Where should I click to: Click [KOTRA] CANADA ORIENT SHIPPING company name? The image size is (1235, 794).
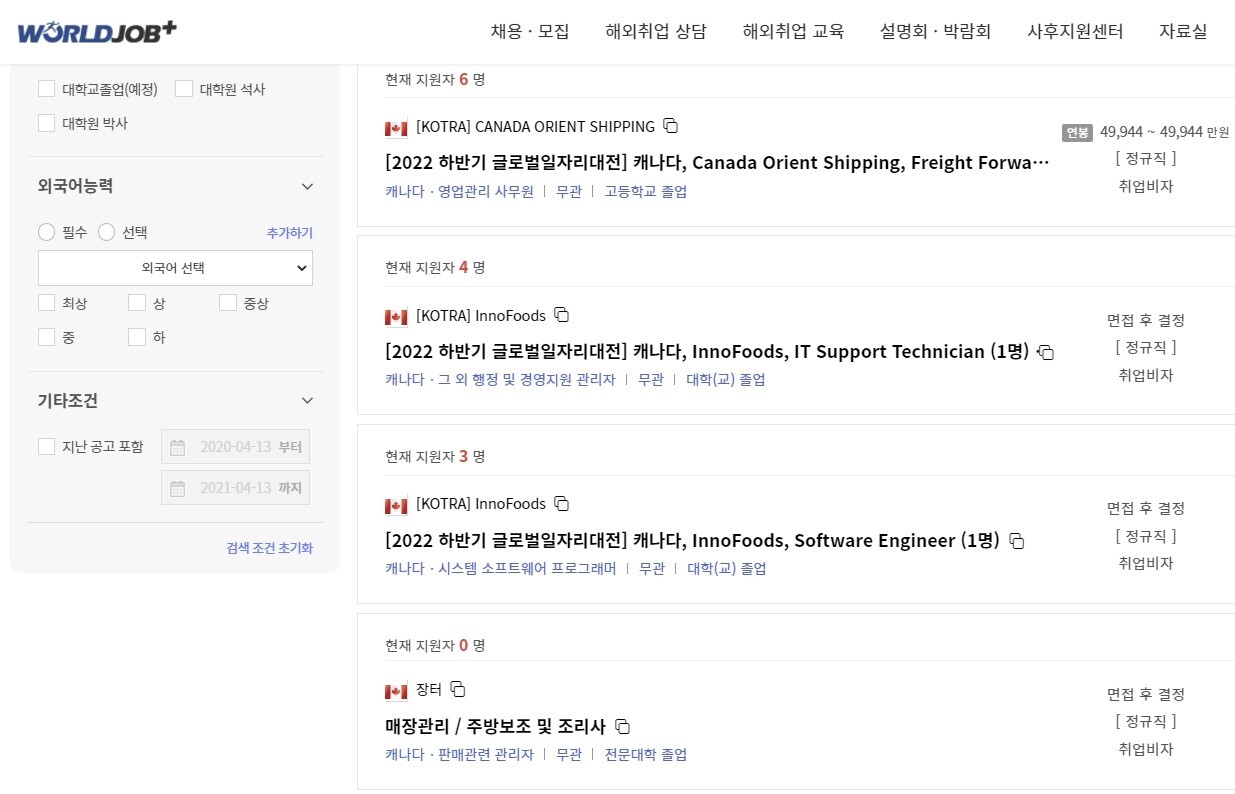coord(535,127)
